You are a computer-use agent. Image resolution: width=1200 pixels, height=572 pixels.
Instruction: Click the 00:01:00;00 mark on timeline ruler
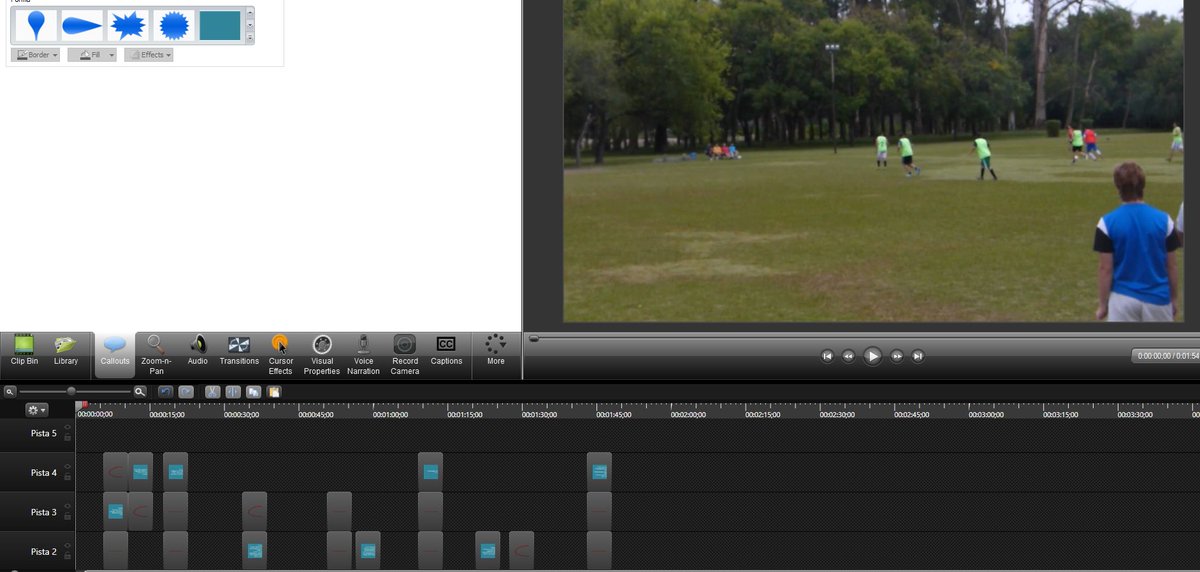390,414
